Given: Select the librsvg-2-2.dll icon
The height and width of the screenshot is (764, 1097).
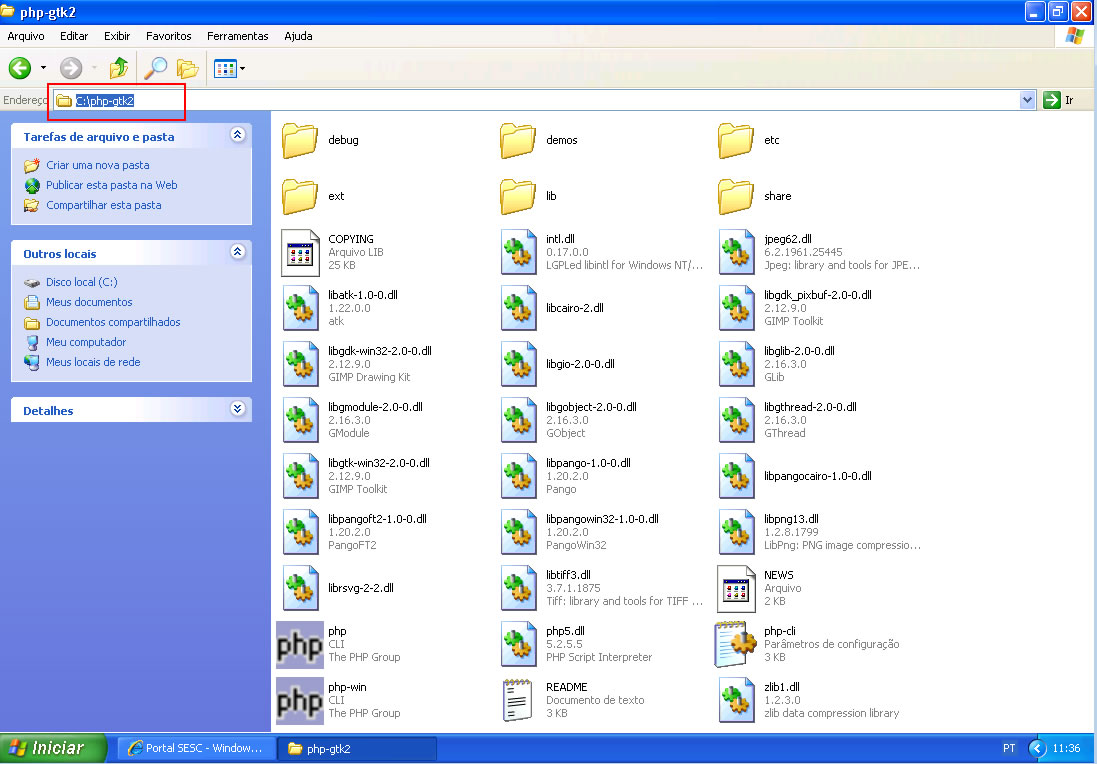Looking at the screenshot, I should pos(300,588).
